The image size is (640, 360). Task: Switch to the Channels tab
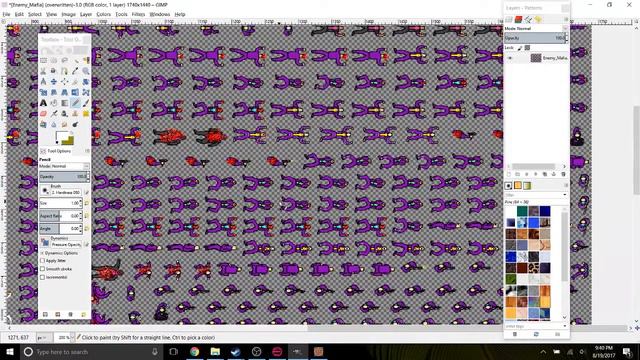point(518,19)
